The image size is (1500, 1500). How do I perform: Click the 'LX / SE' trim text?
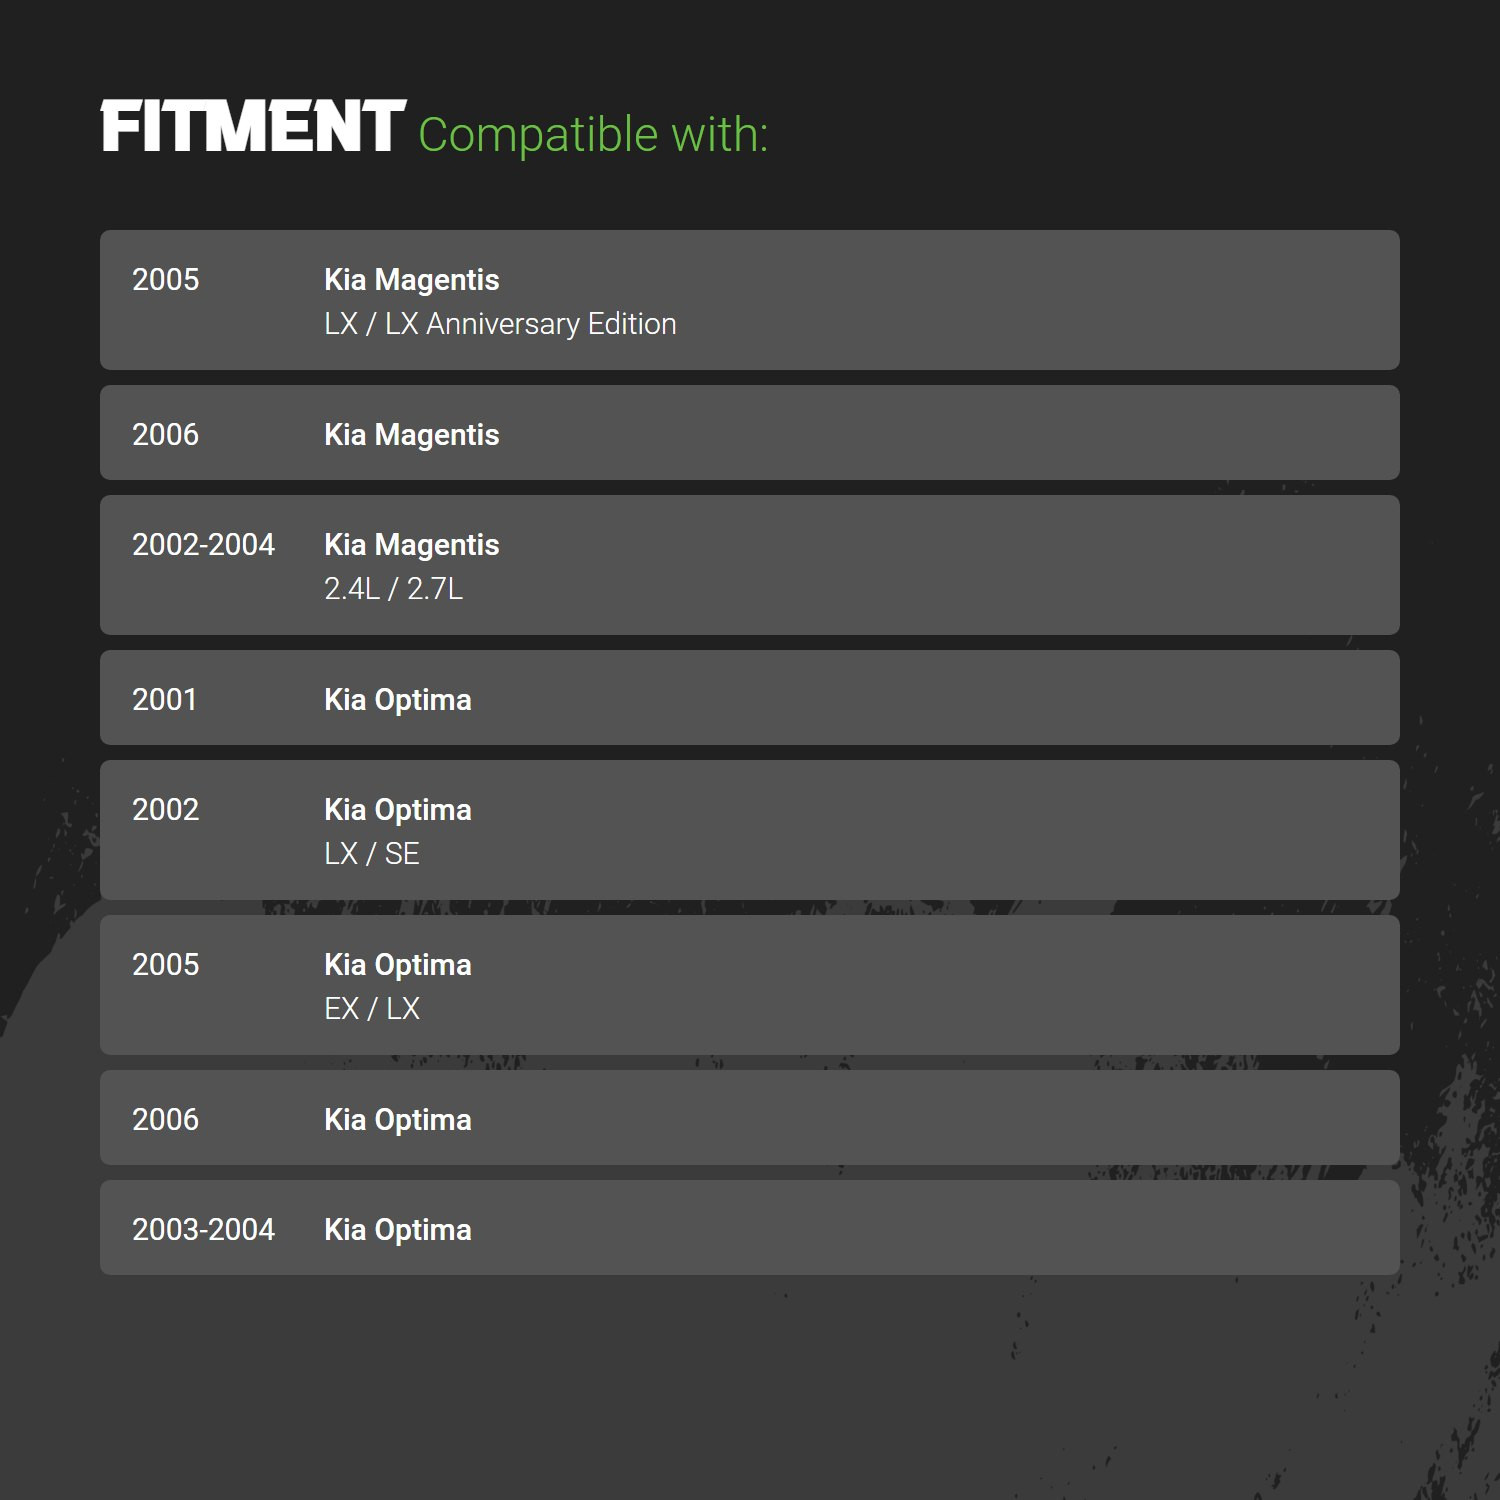click(371, 854)
